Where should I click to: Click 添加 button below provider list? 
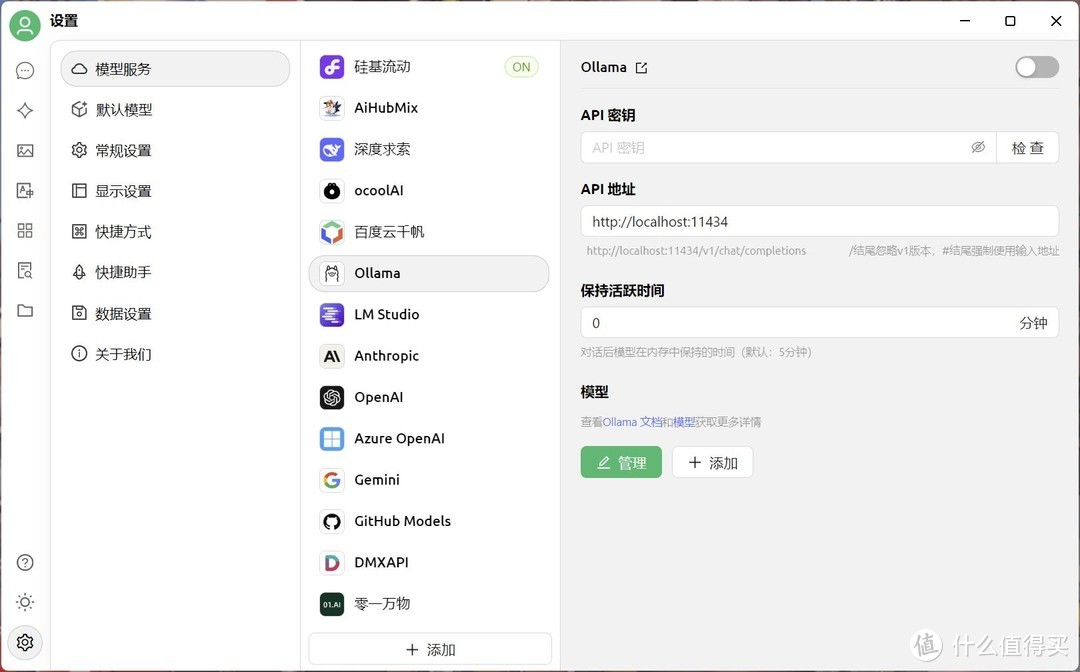pos(430,649)
